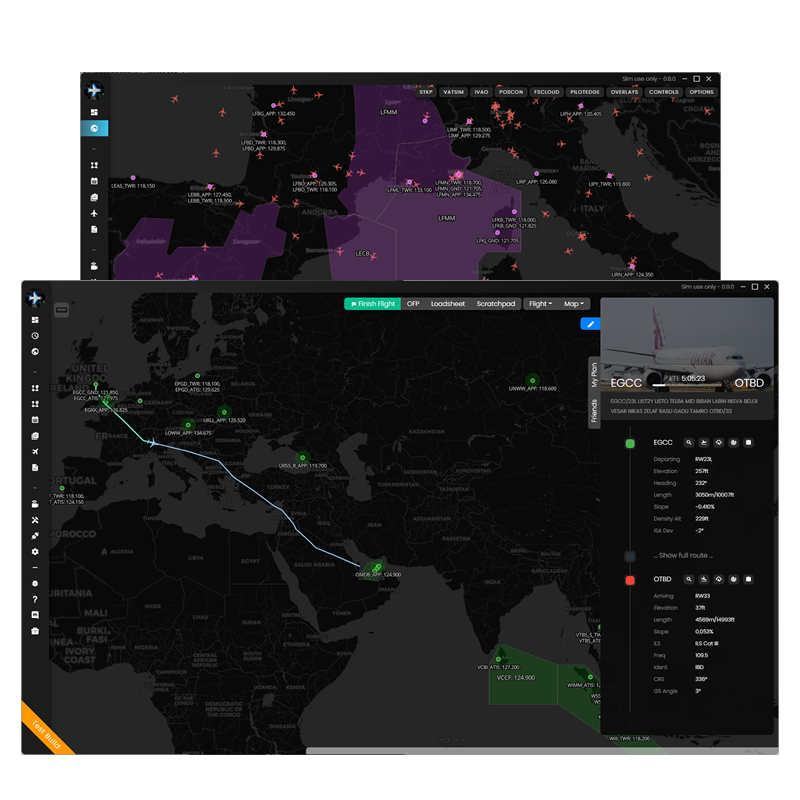Click the clock icon in the front sidebar
800x800 pixels.
pos(35,336)
